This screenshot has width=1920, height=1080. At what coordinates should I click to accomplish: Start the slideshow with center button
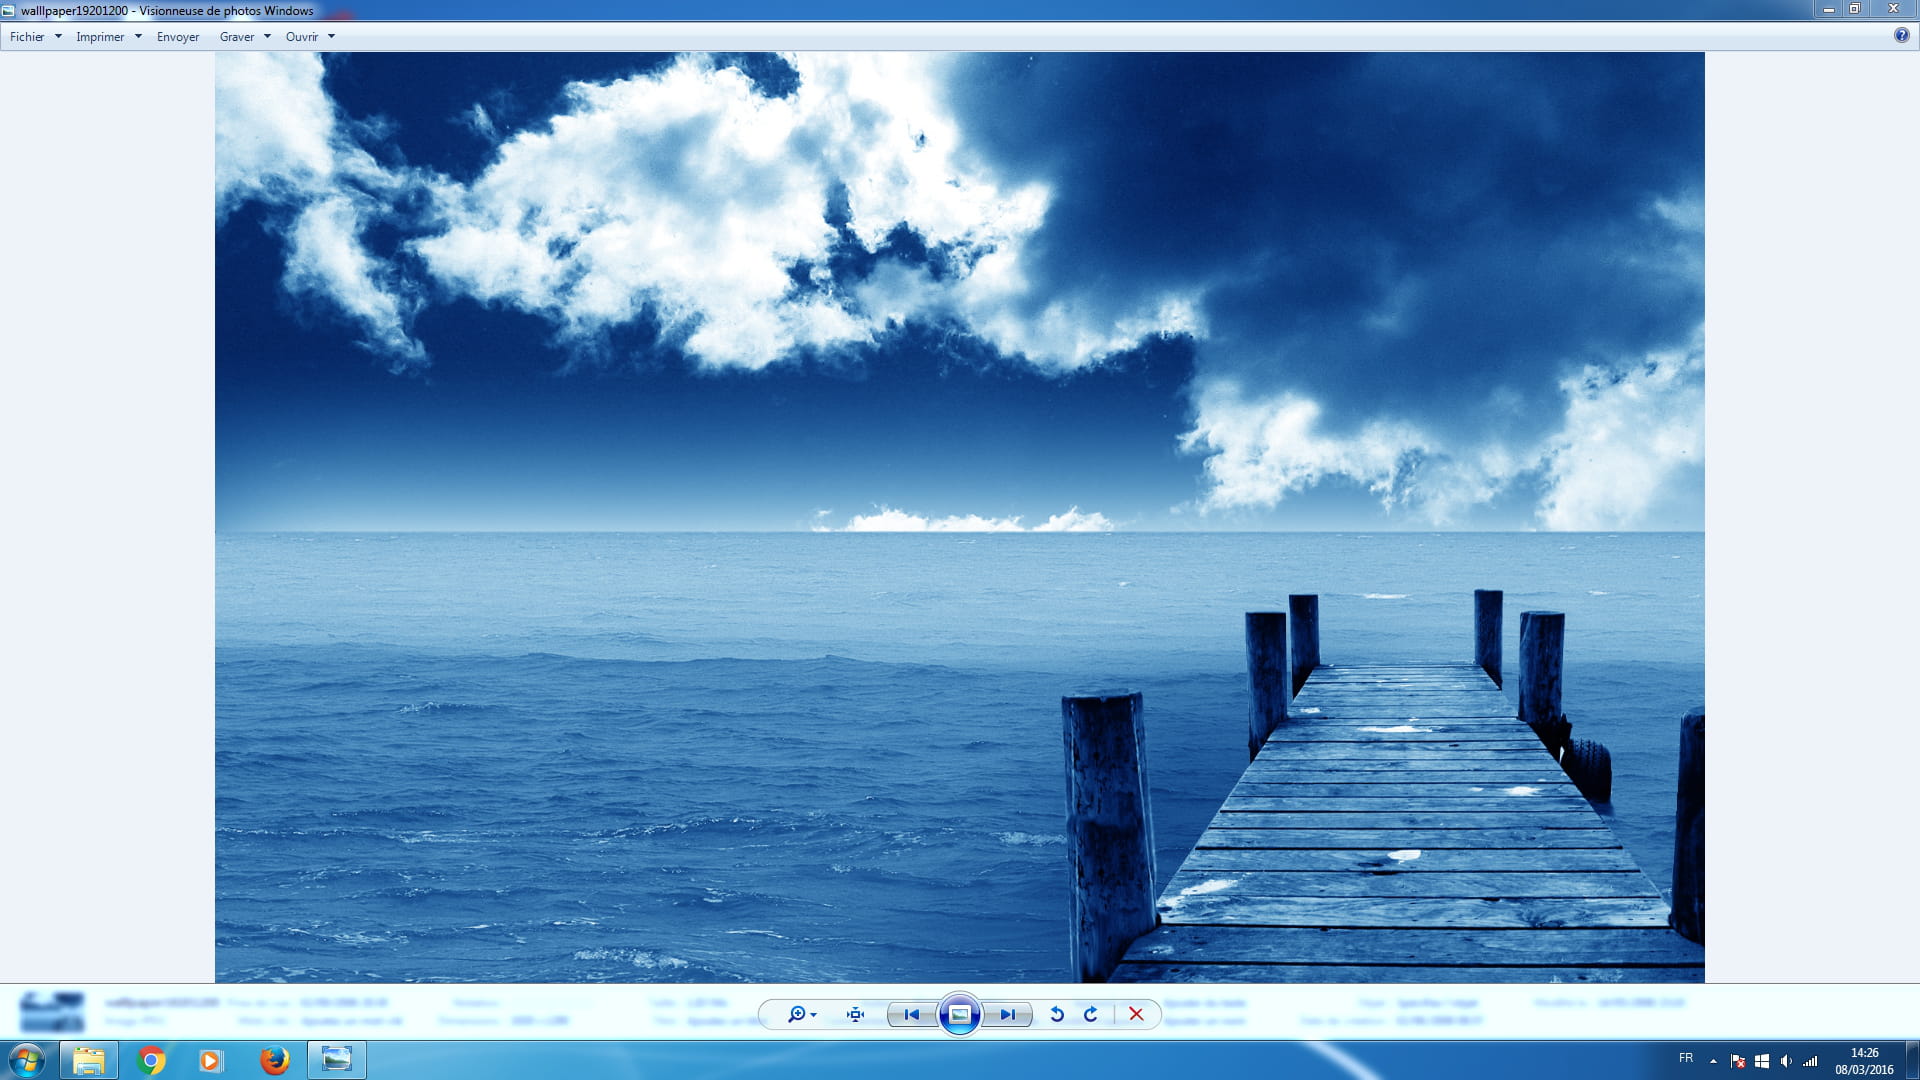(x=959, y=1014)
